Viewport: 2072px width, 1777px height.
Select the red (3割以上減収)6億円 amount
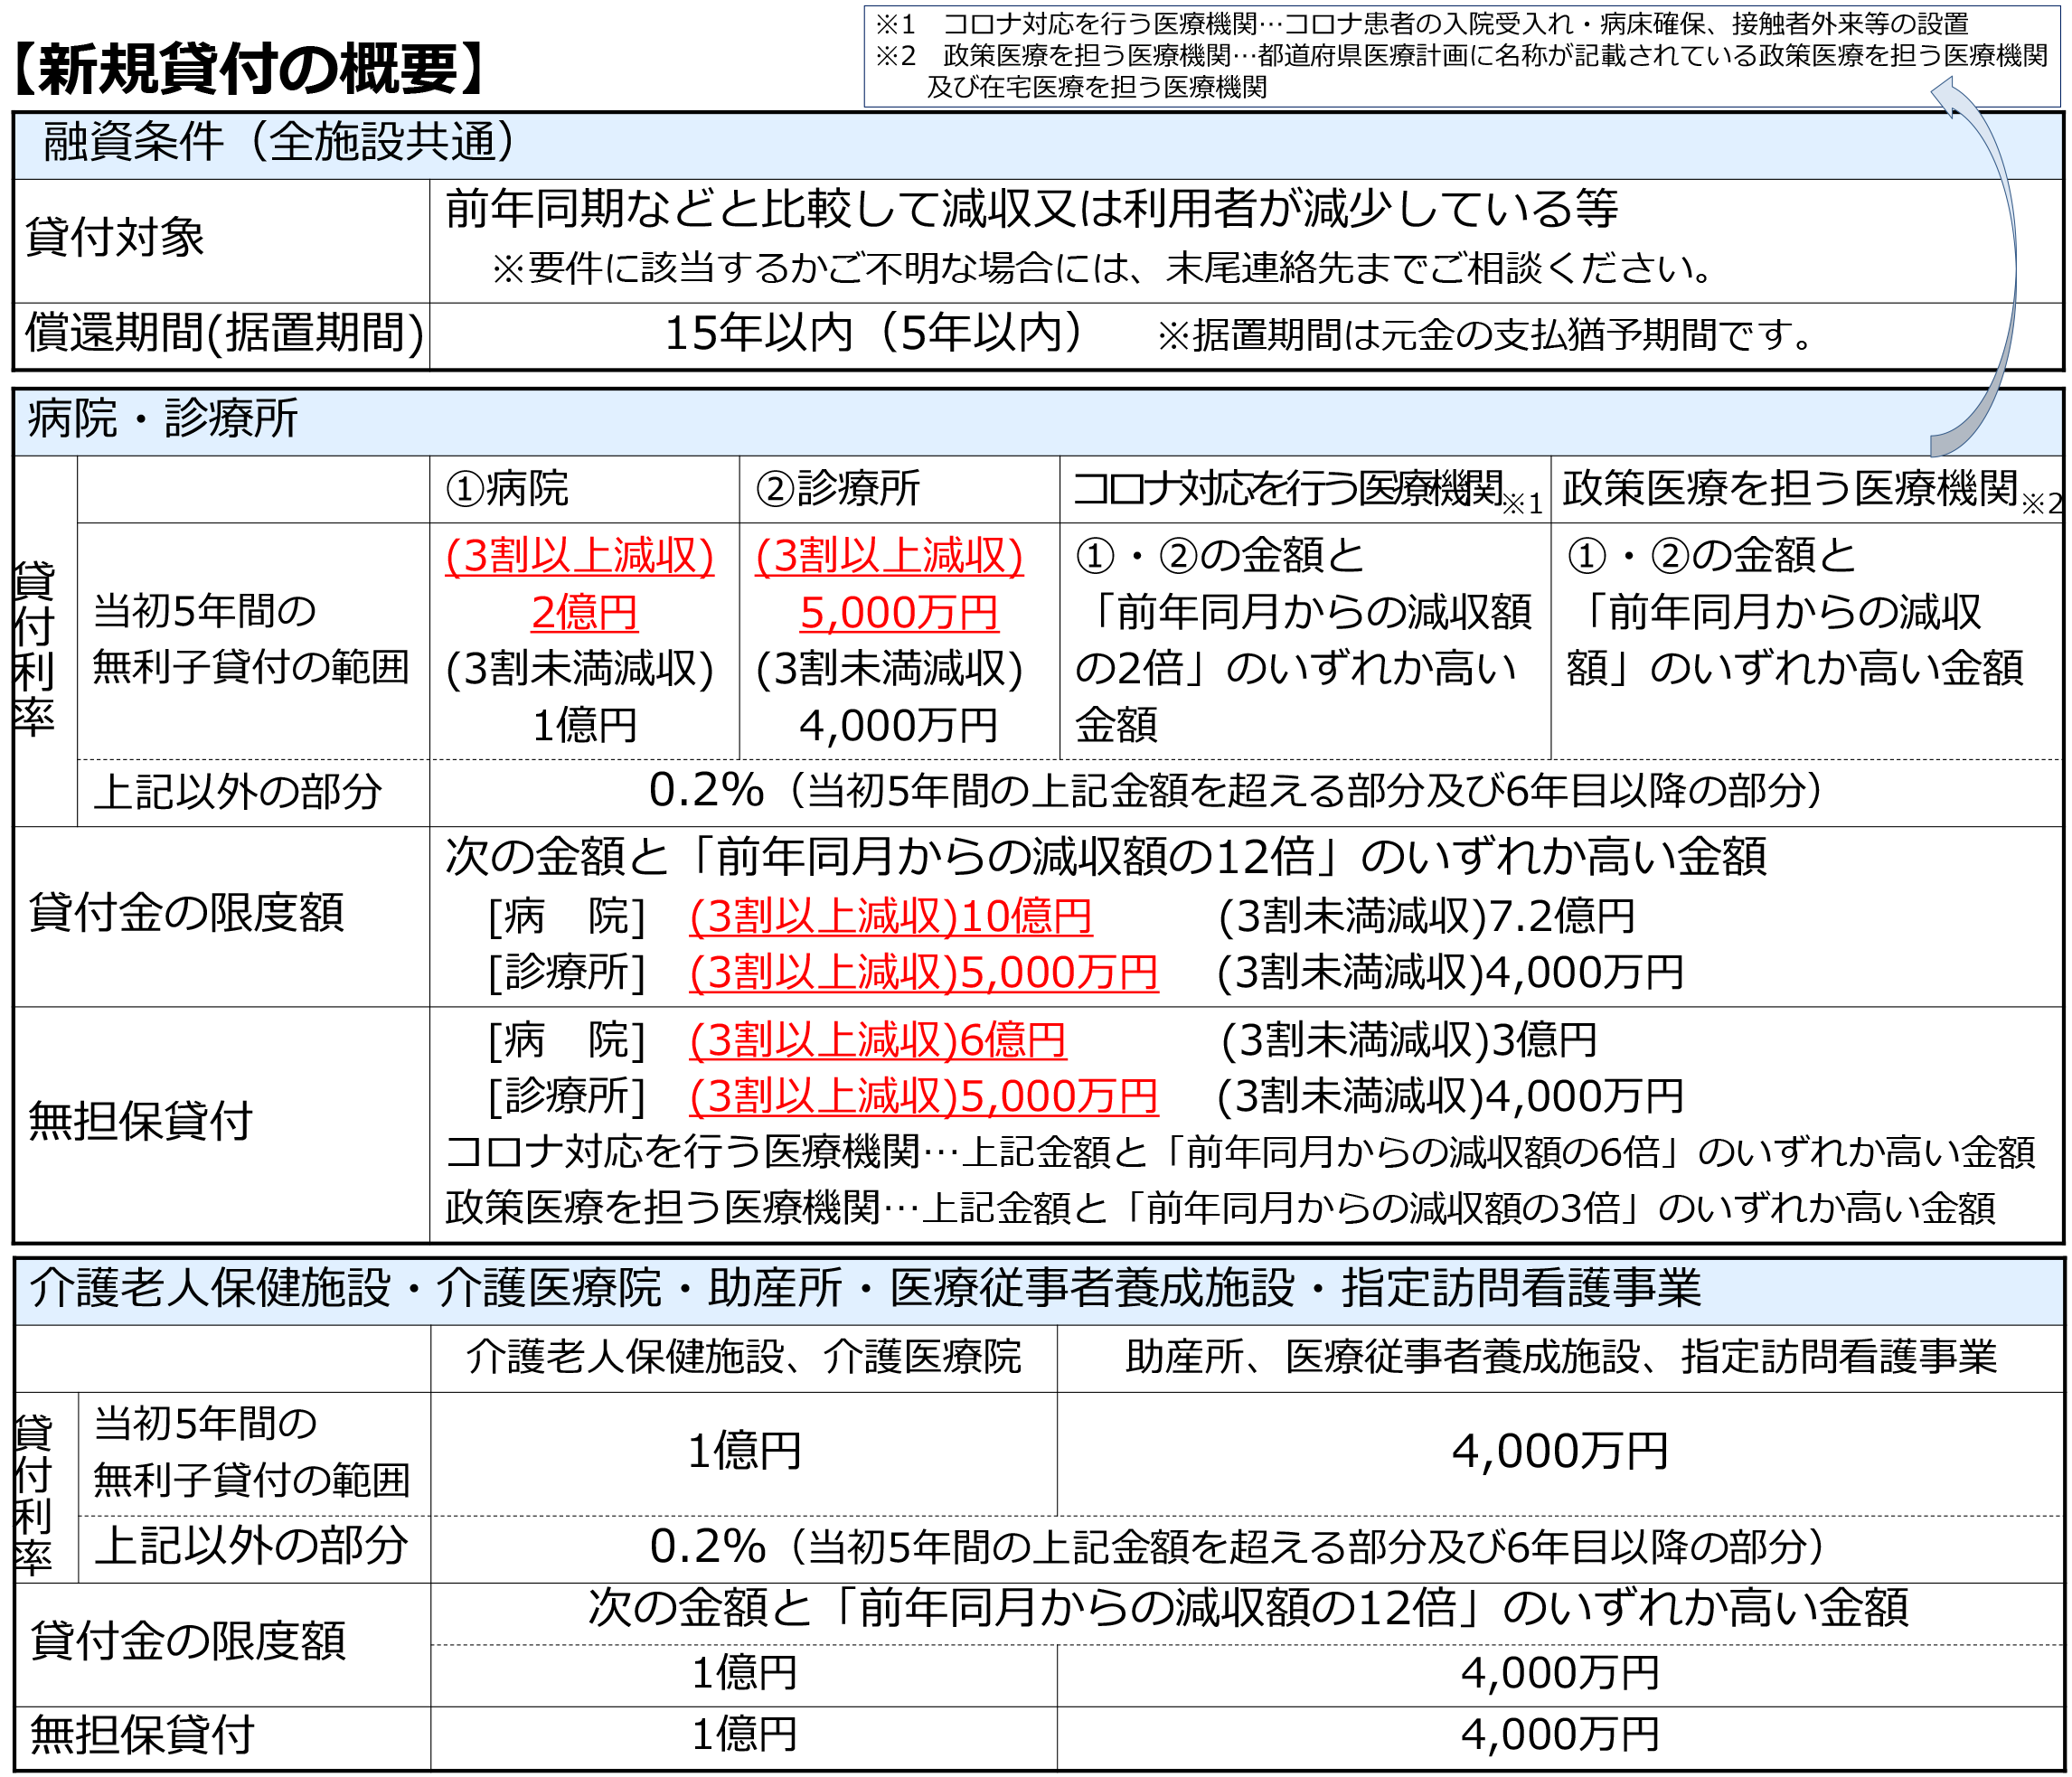tap(878, 1041)
